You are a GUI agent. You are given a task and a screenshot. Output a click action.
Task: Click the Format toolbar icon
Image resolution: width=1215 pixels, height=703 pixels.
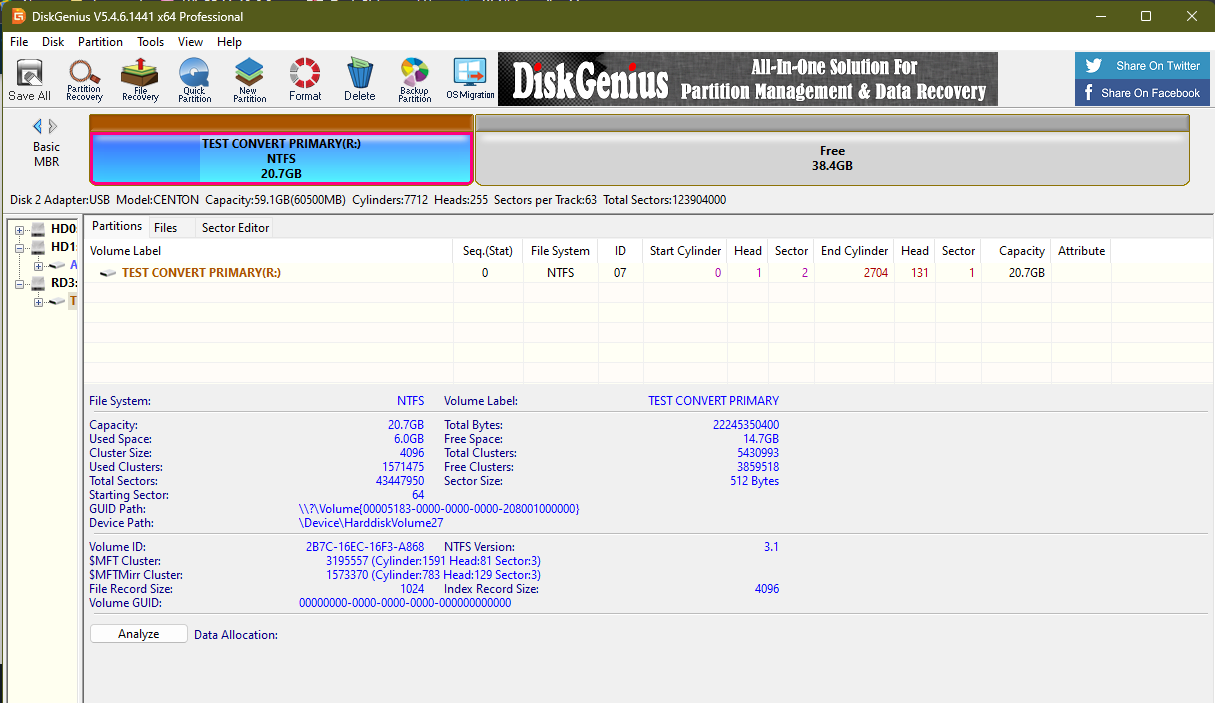click(x=305, y=80)
